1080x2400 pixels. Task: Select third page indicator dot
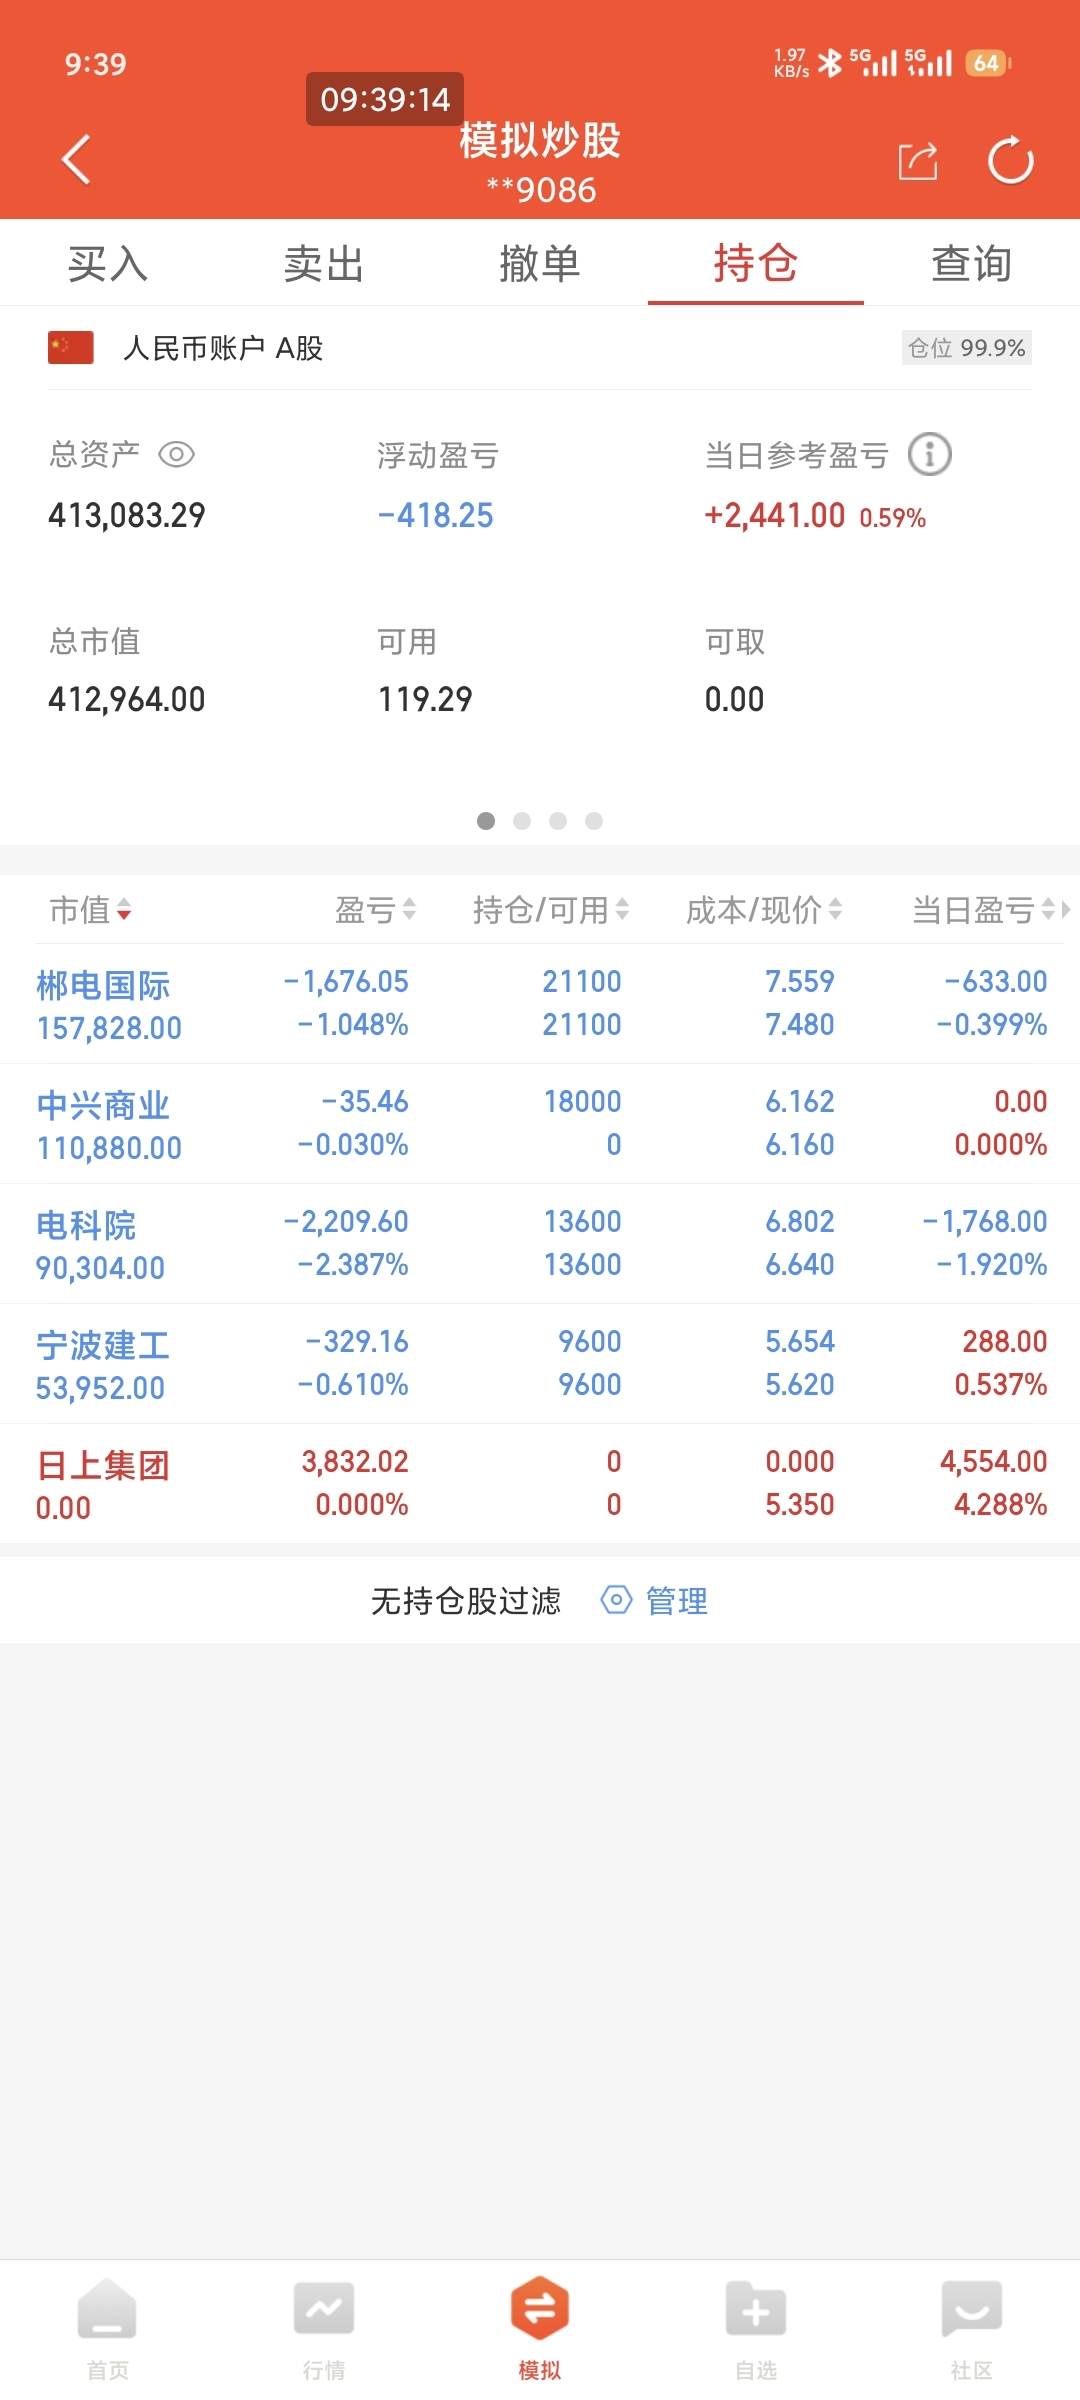click(x=558, y=821)
